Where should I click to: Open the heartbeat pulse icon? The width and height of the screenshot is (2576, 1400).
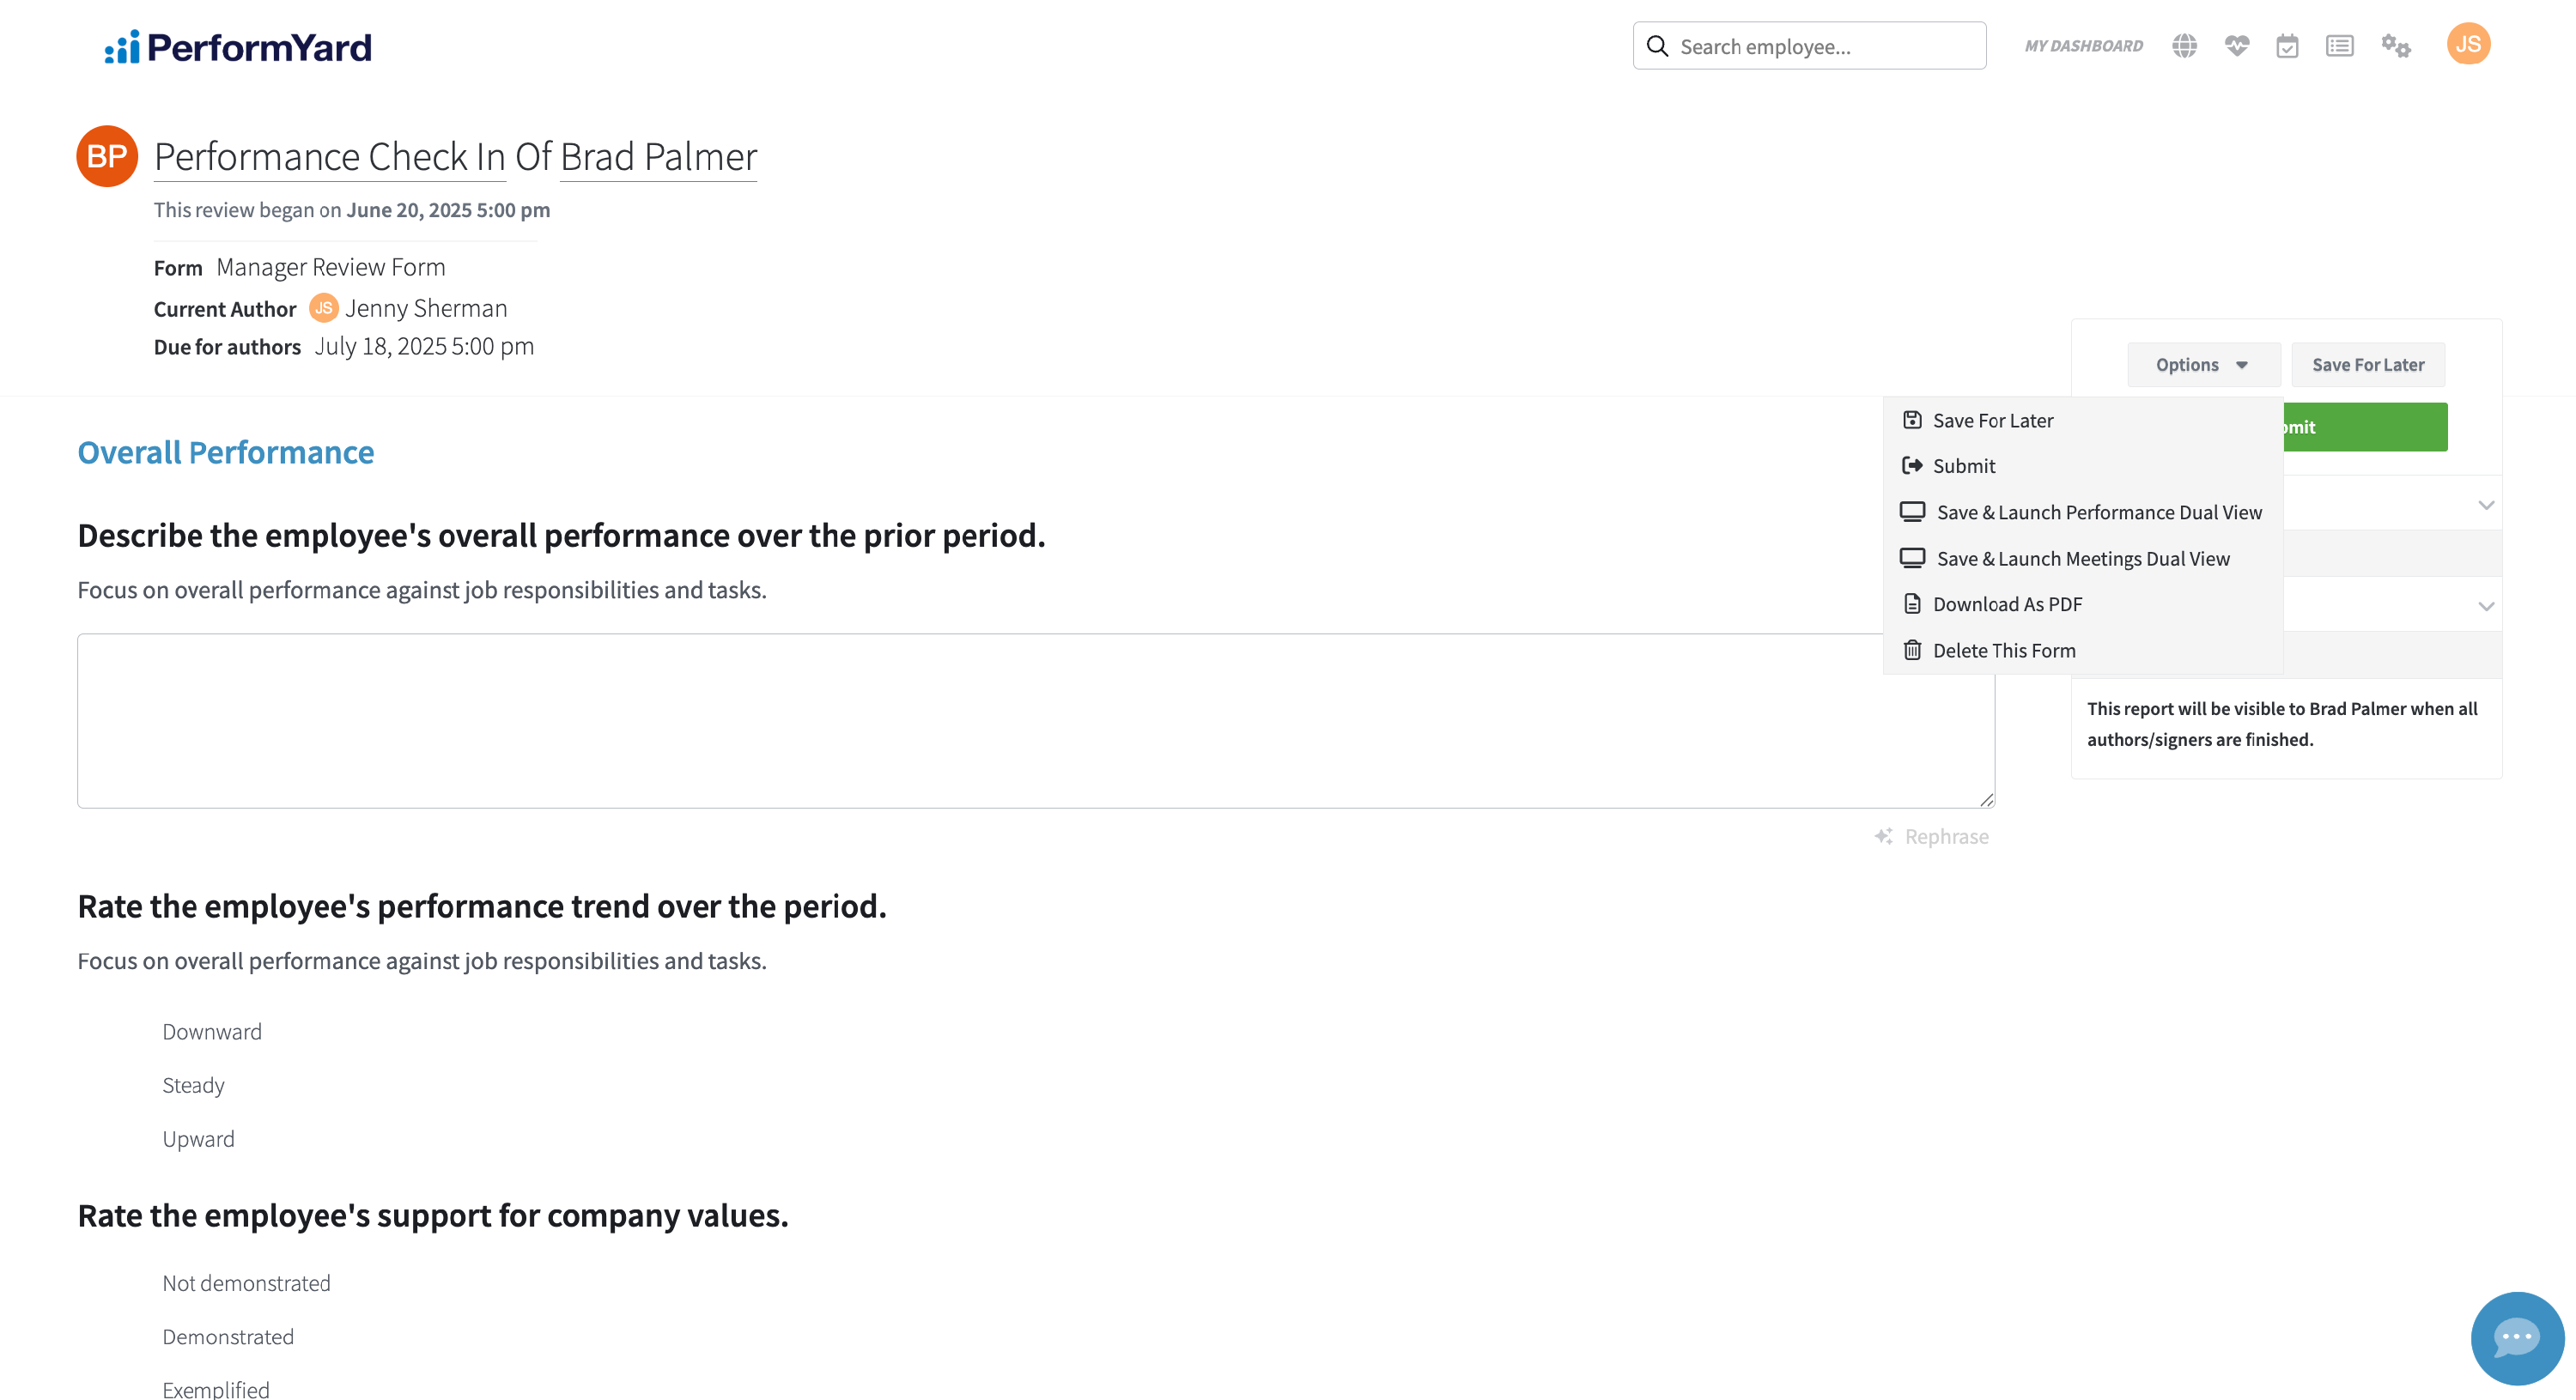pos(2236,46)
